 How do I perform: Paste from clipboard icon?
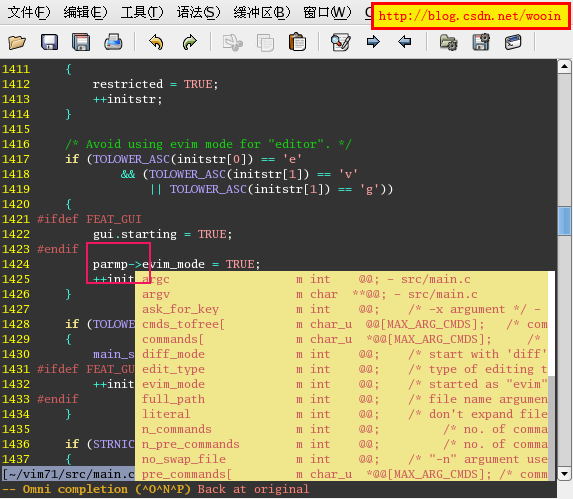pos(297,42)
